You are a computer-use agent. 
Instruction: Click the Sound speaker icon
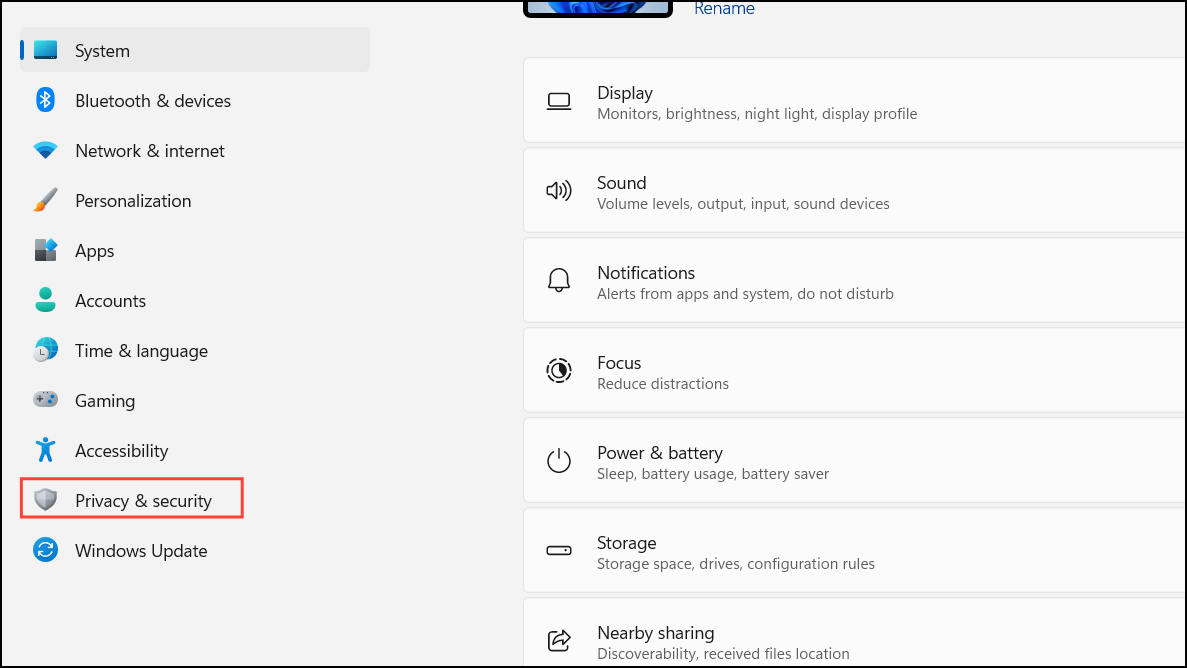(x=558, y=192)
